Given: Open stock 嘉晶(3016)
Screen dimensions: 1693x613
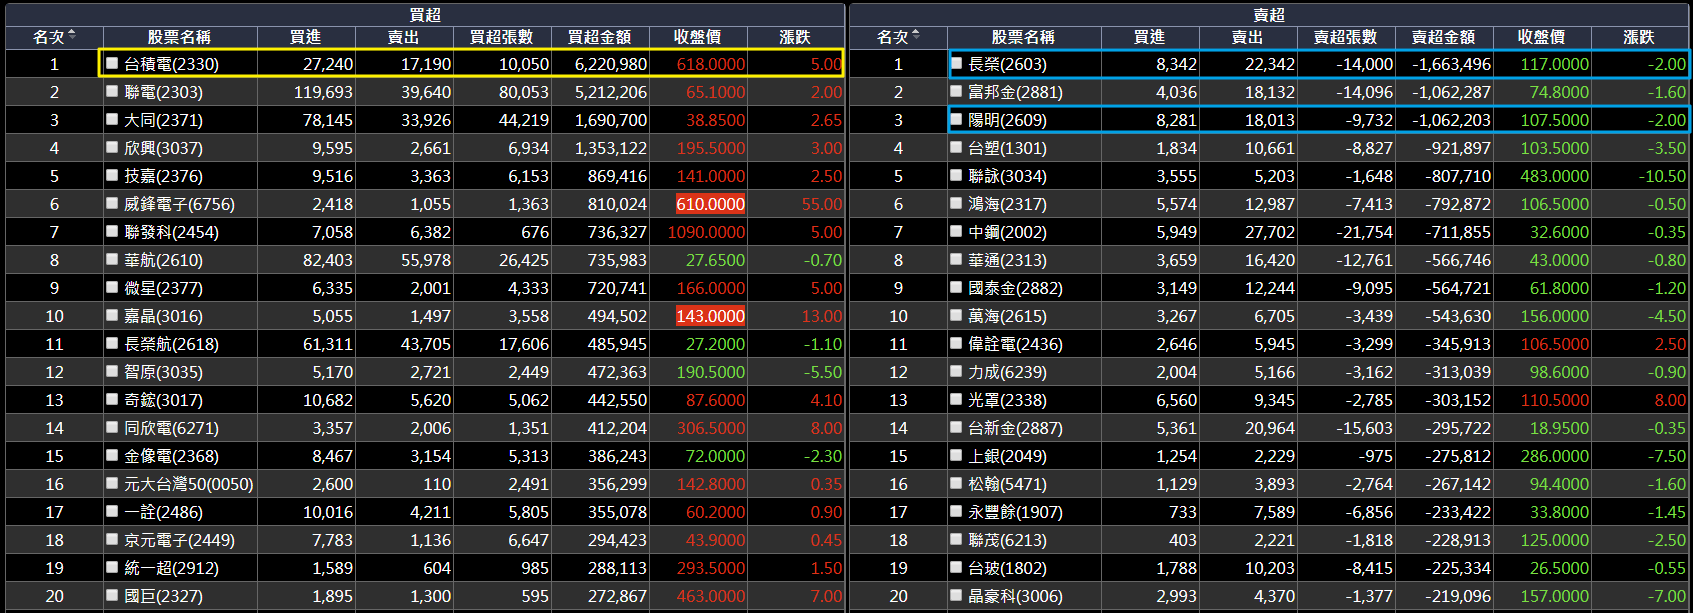Looking at the screenshot, I should click(x=163, y=316).
